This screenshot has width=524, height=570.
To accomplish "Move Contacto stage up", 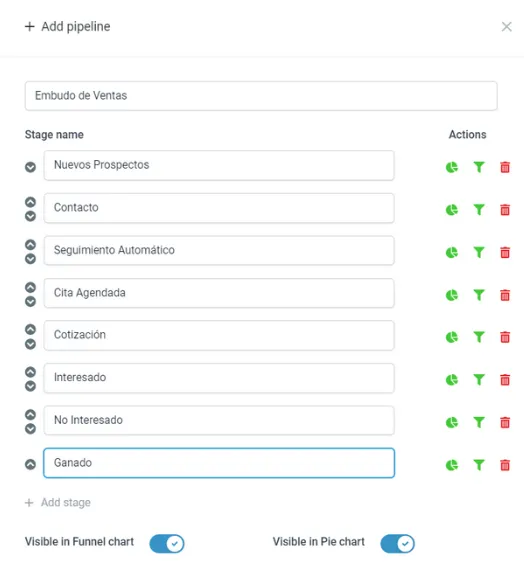I will coord(31,202).
